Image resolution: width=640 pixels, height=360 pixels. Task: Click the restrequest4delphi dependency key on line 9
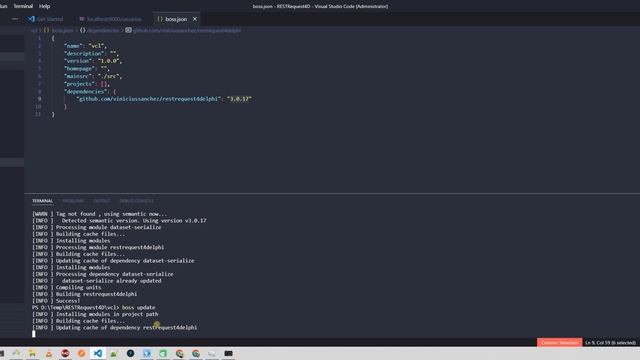click(149, 99)
